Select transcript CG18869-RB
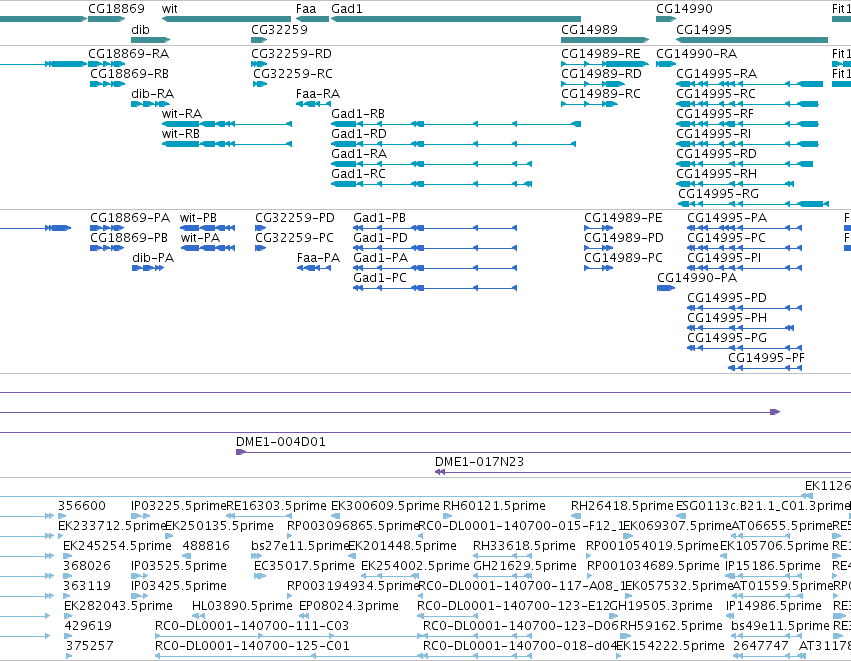This screenshot has height=661, width=851. pos(107,84)
